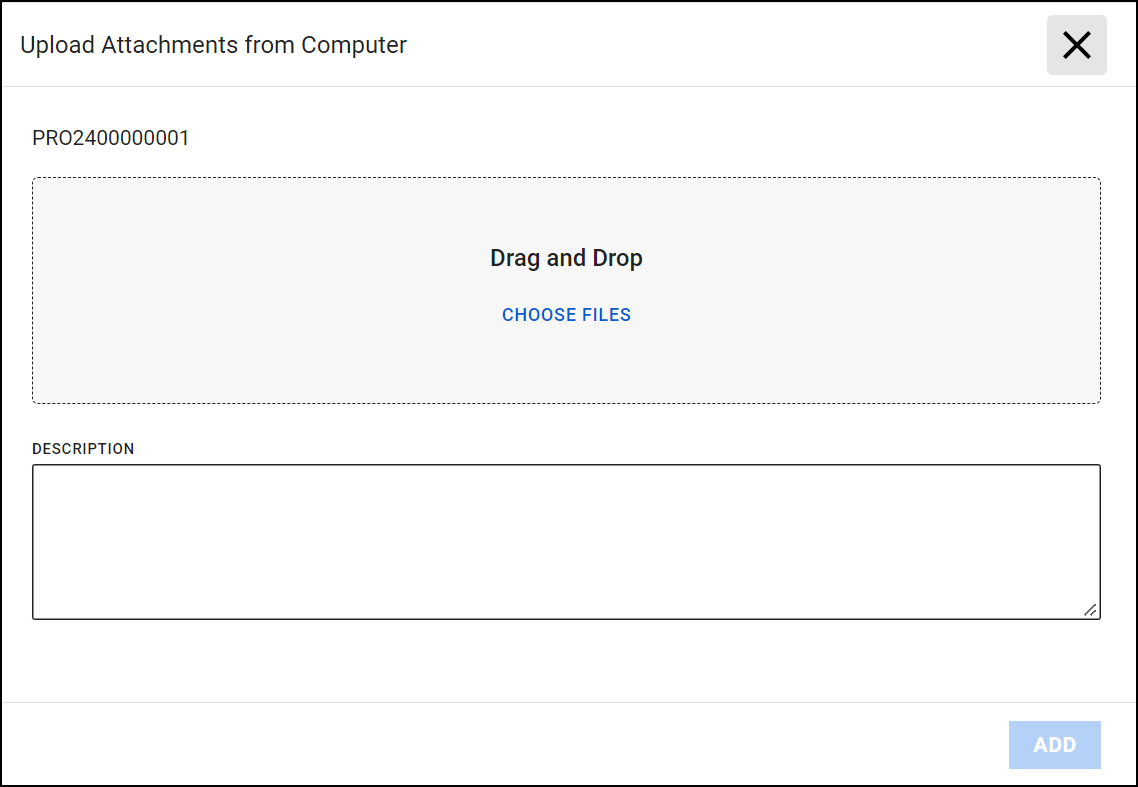
Task: Click the ADD button to attach files
Action: pyautogui.click(x=1054, y=744)
